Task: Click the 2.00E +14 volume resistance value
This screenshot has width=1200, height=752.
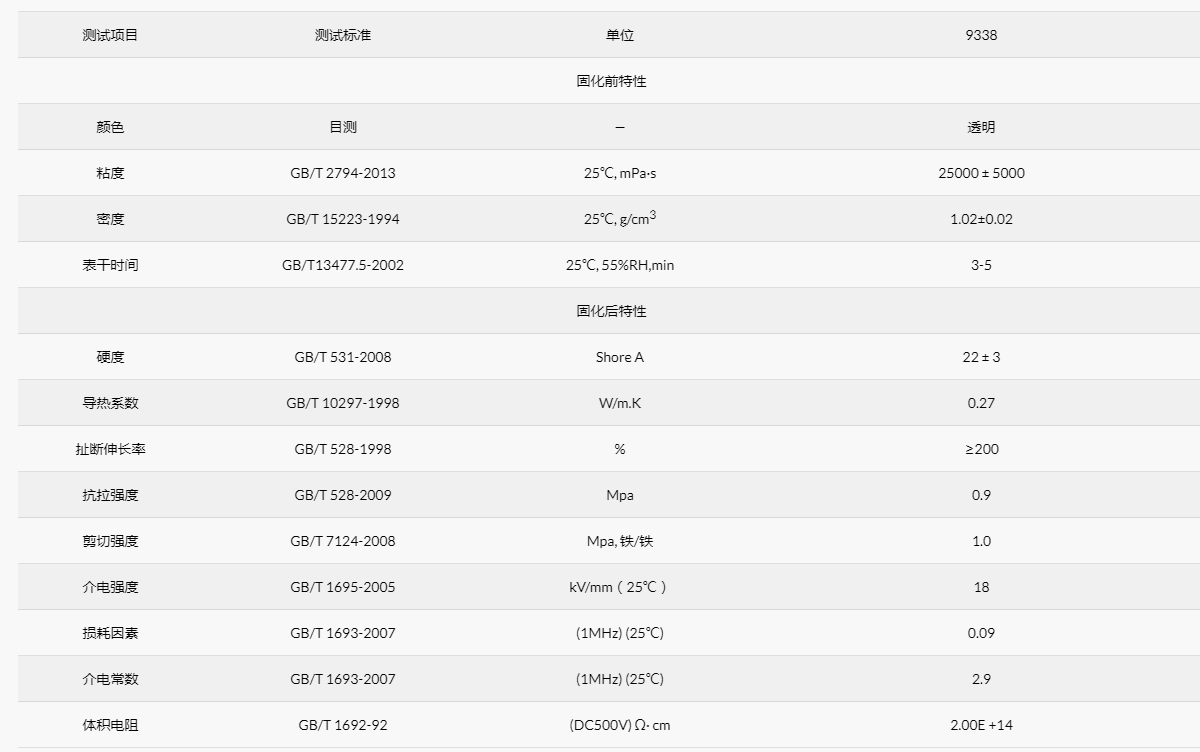Action: pos(981,725)
